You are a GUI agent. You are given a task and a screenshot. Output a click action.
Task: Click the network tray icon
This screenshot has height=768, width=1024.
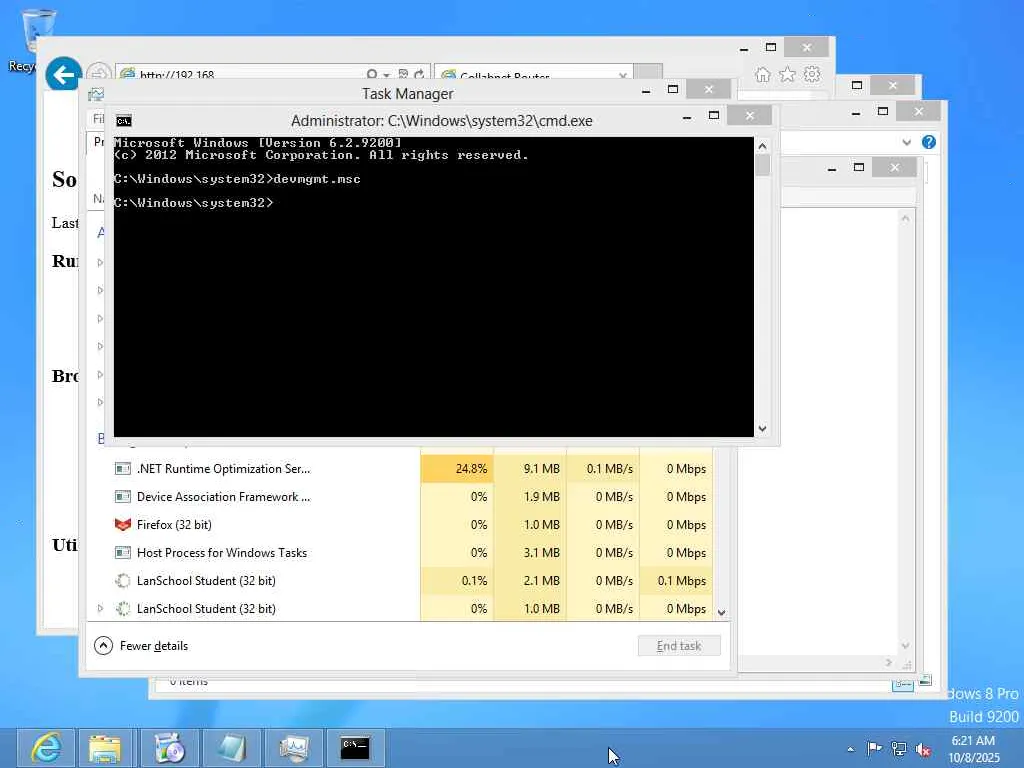pyautogui.click(x=899, y=748)
